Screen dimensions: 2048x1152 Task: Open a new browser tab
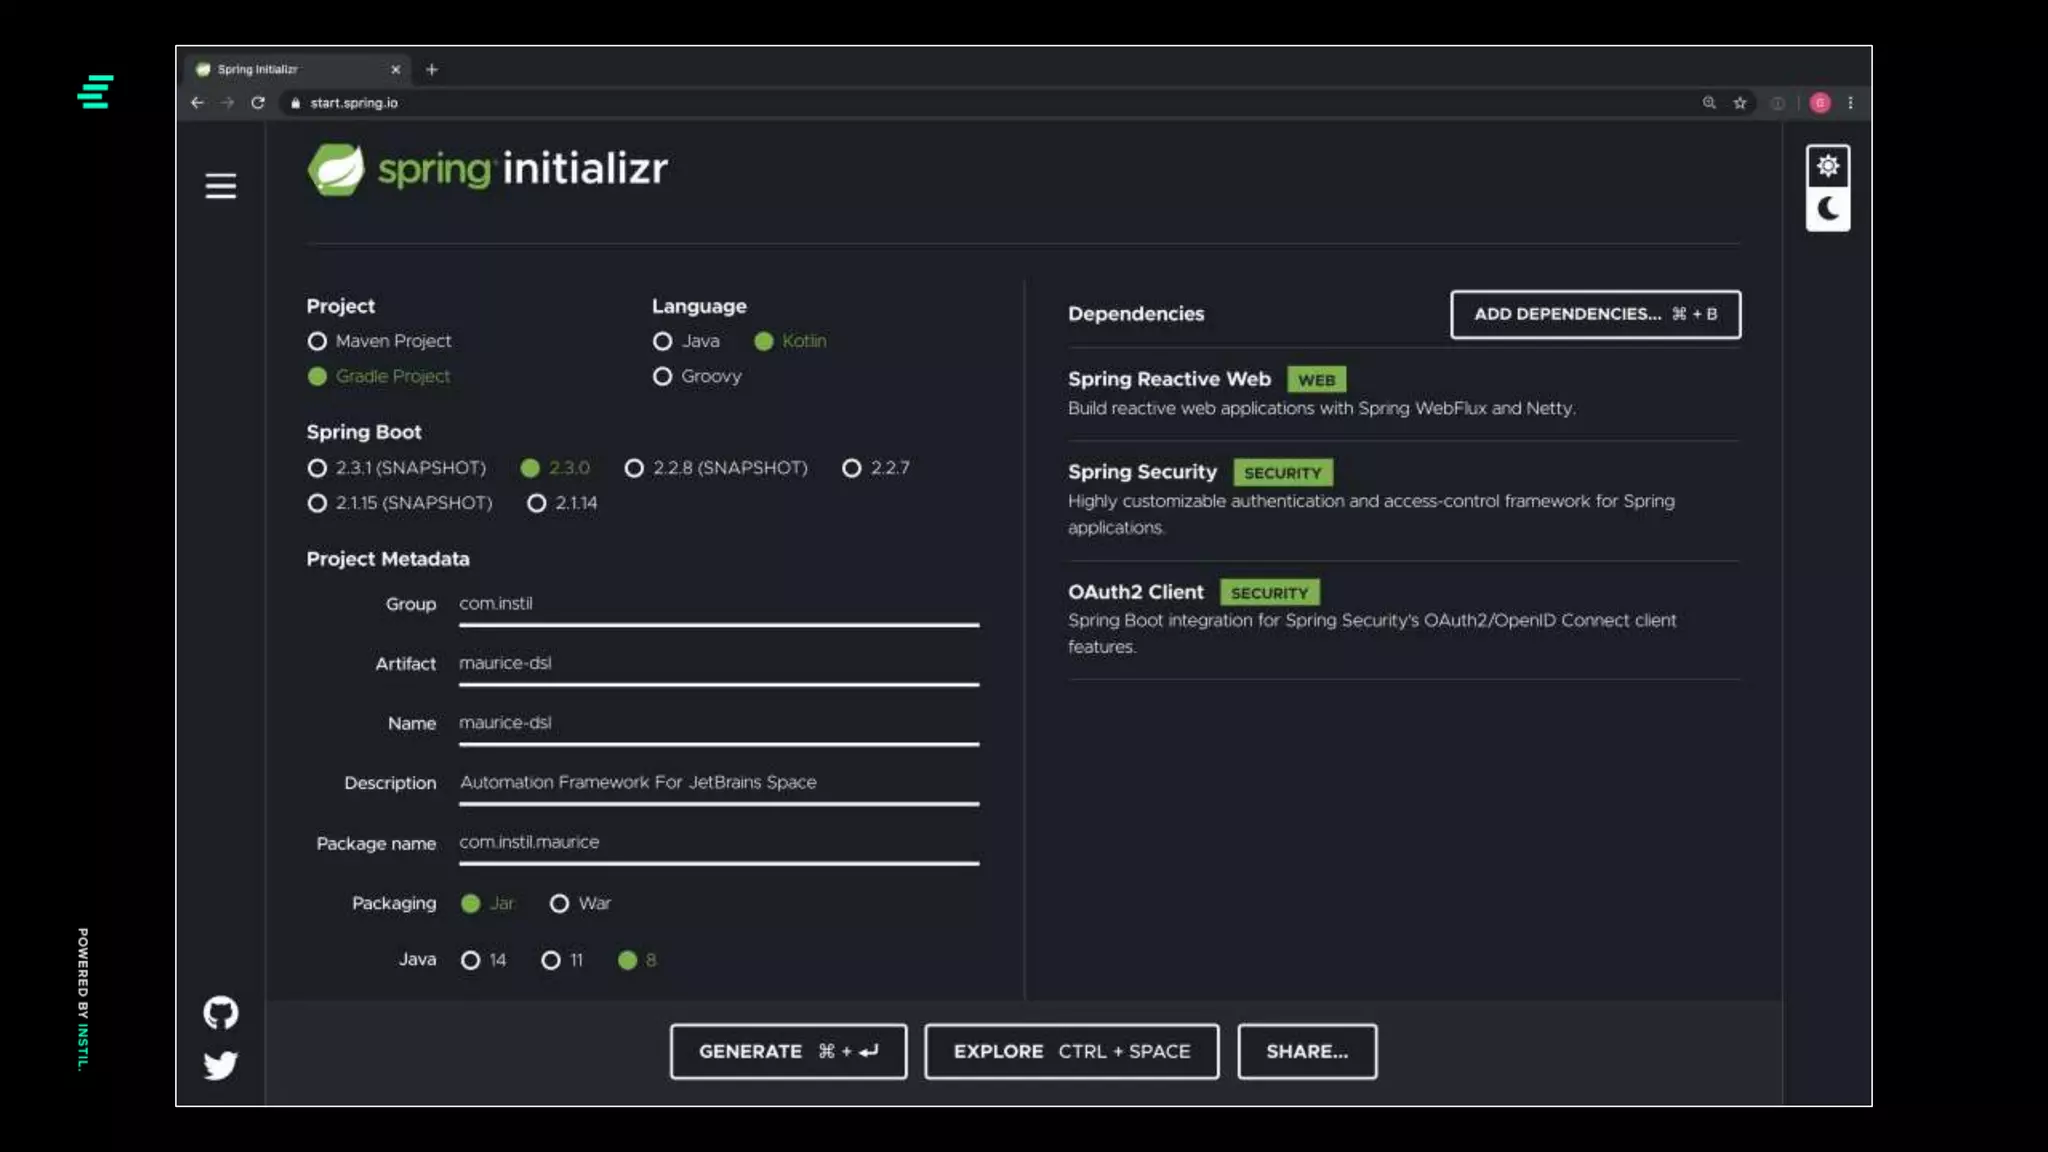[432, 70]
